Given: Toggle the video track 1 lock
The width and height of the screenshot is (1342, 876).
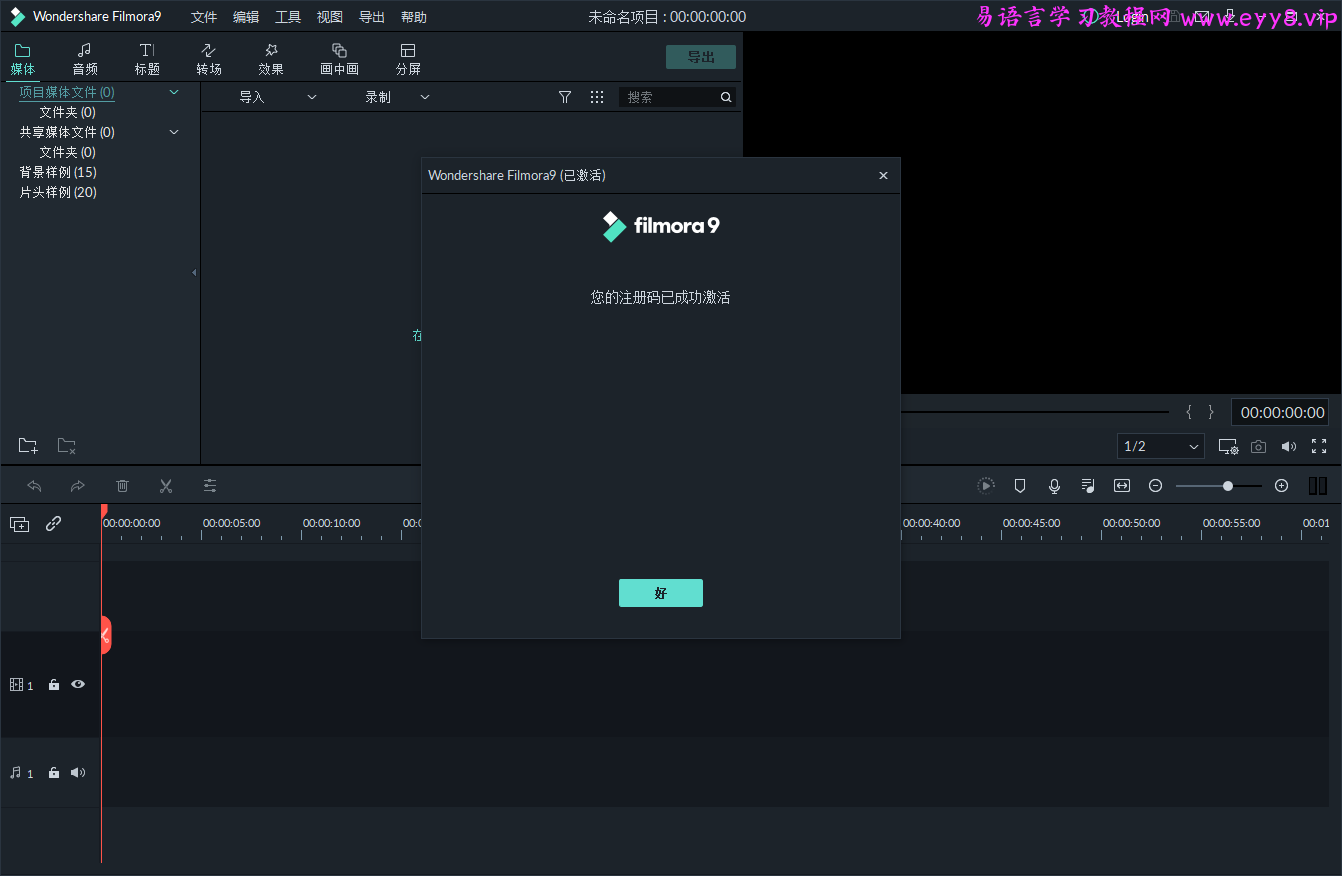Looking at the screenshot, I should coord(54,685).
